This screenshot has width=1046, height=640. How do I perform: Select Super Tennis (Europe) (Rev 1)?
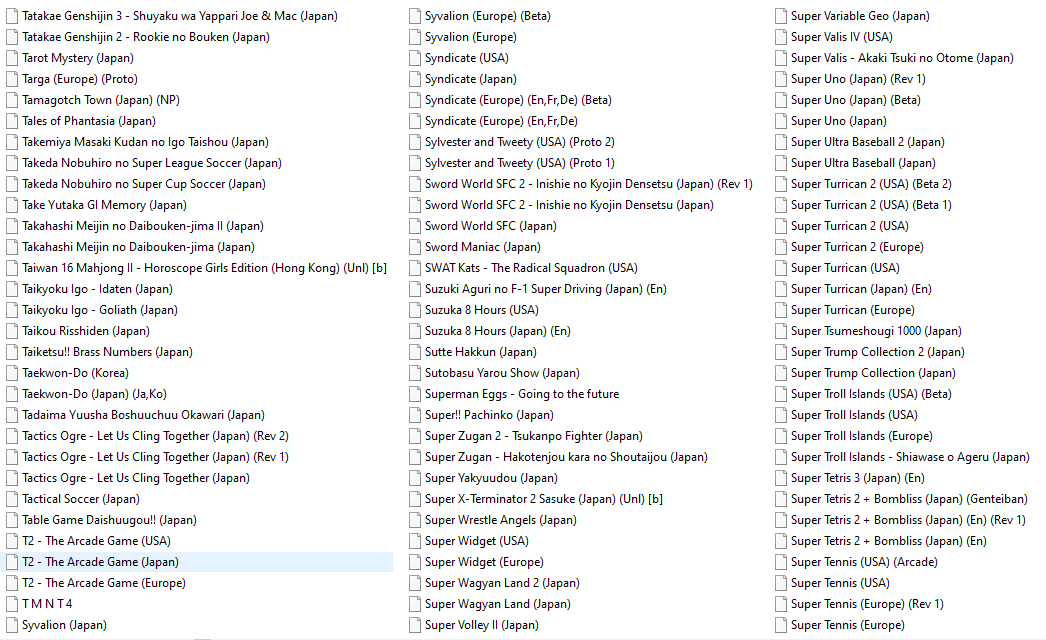pyautogui.click(x=867, y=604)
